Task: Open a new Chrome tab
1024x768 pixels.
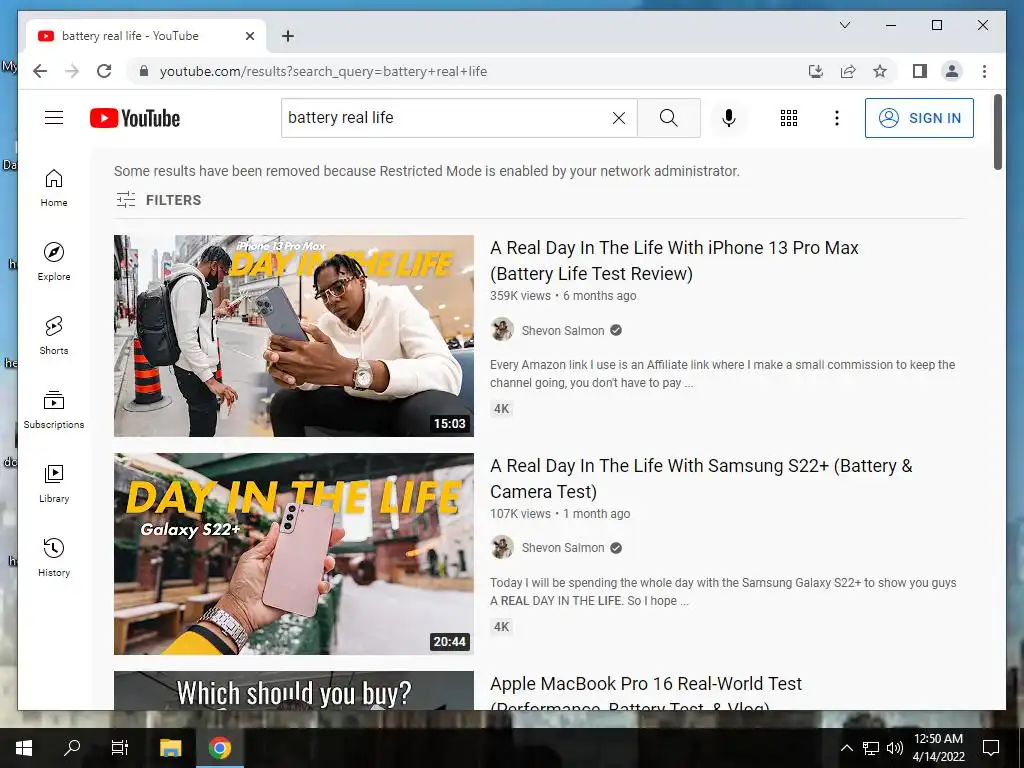Action: (x=287, y=37)
